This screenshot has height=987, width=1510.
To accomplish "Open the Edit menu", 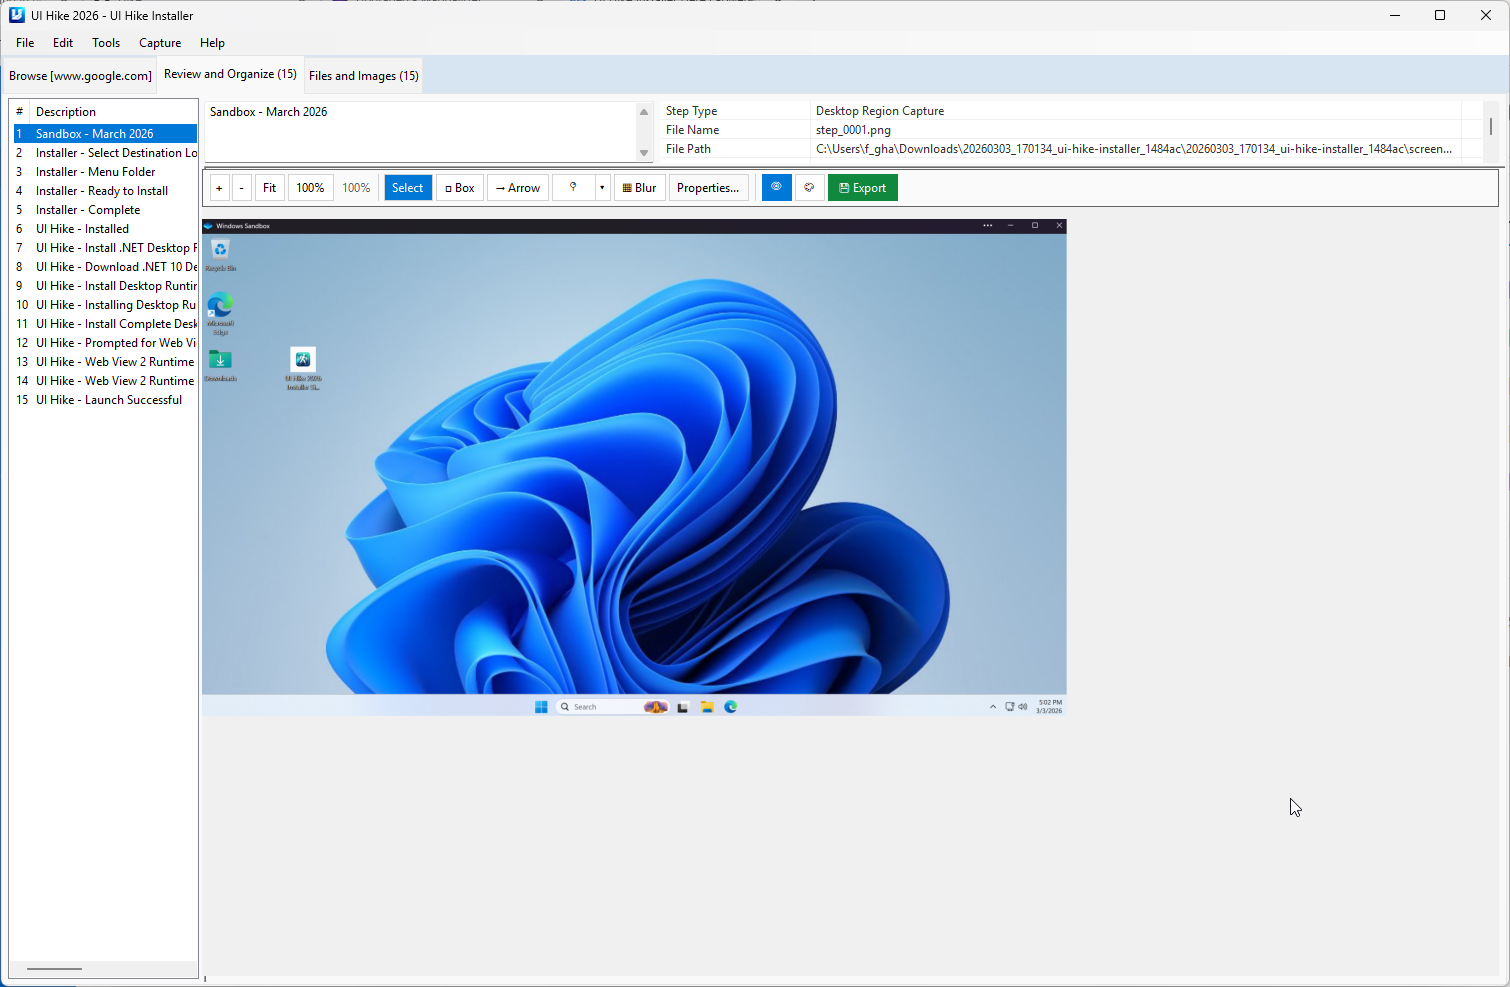I will (63, 43).
